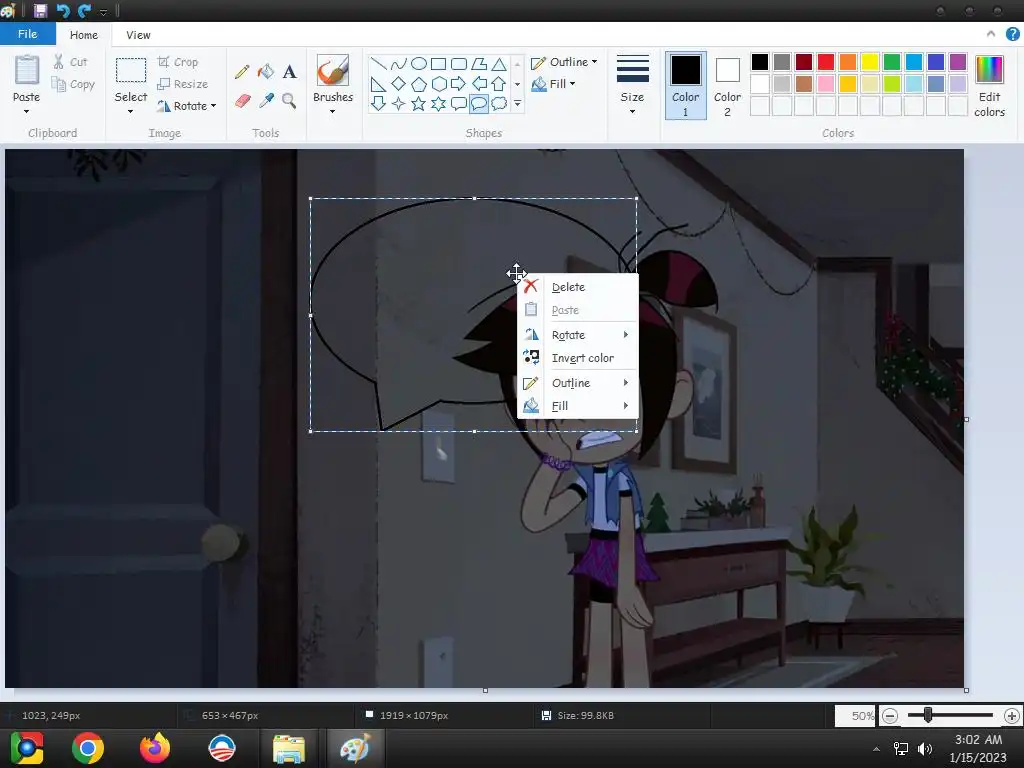Select the Color picker eyedropper tool
The height and width of the screenshot is (768, 1024).
pos(266,101)
